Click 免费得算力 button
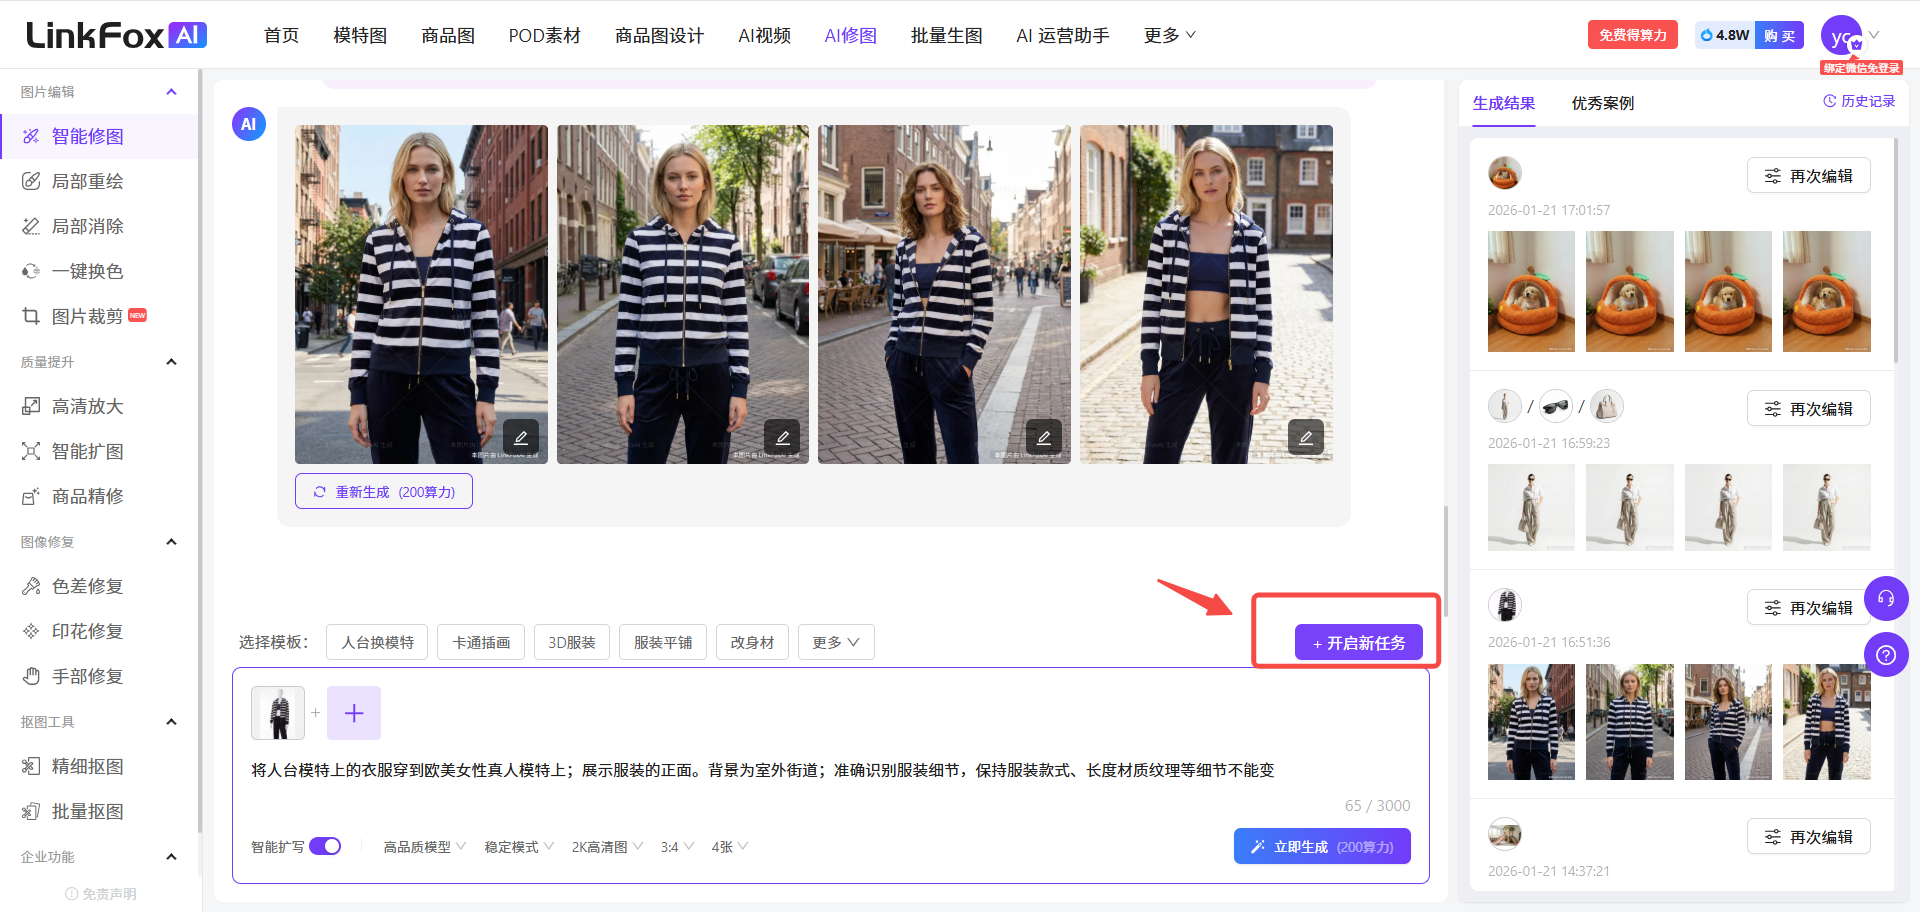The height and width of the screenshot is (912, 1920). pos(1632,35)
